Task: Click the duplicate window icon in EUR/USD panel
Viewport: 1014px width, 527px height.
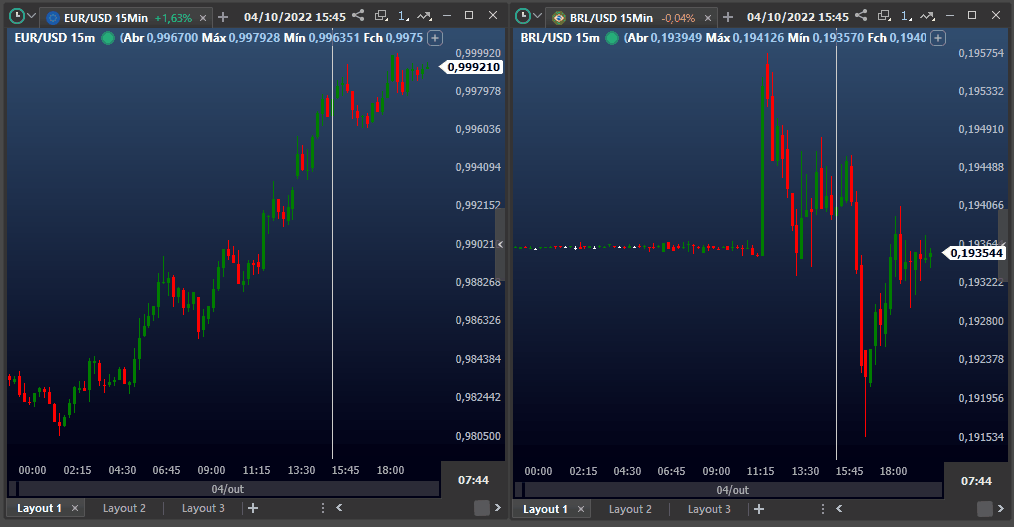Action: click(x=381, y=16)
